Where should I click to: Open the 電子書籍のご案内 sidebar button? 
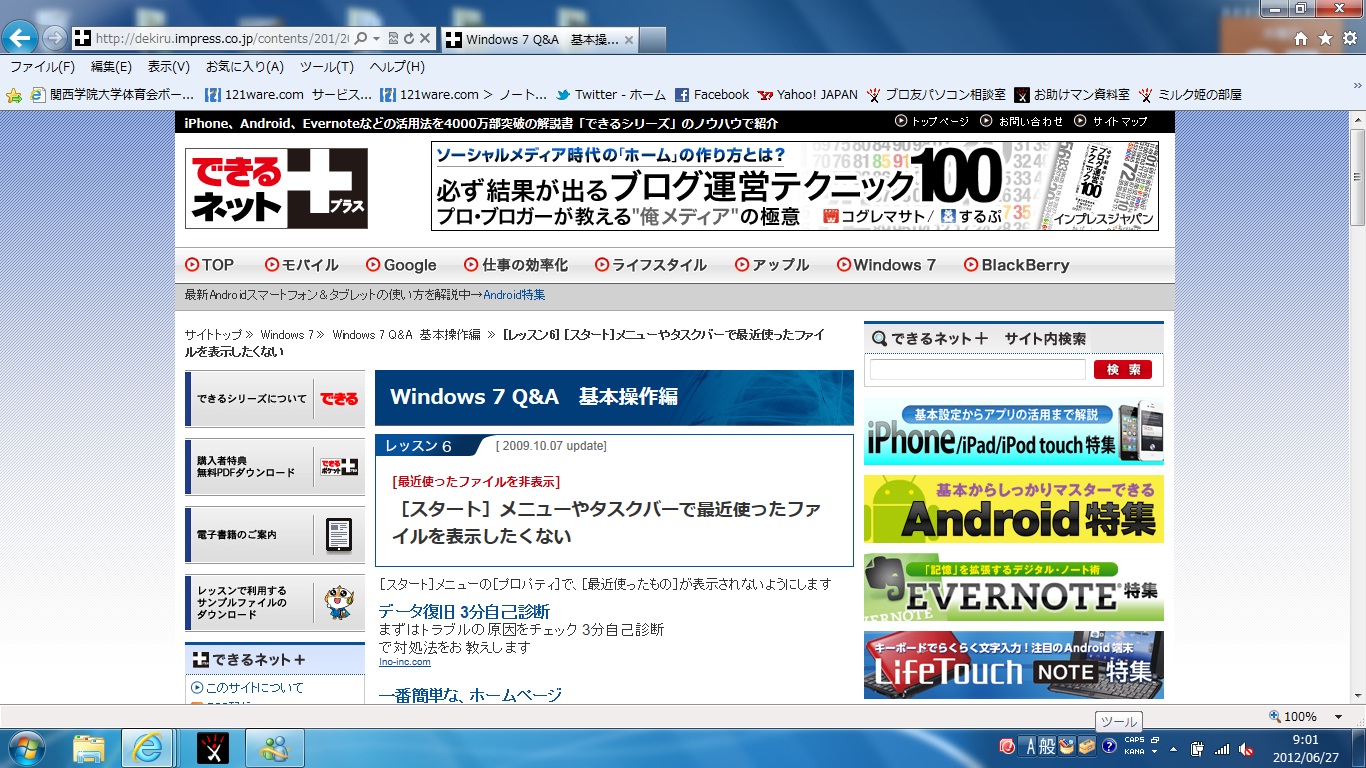(x=275, y=535)
